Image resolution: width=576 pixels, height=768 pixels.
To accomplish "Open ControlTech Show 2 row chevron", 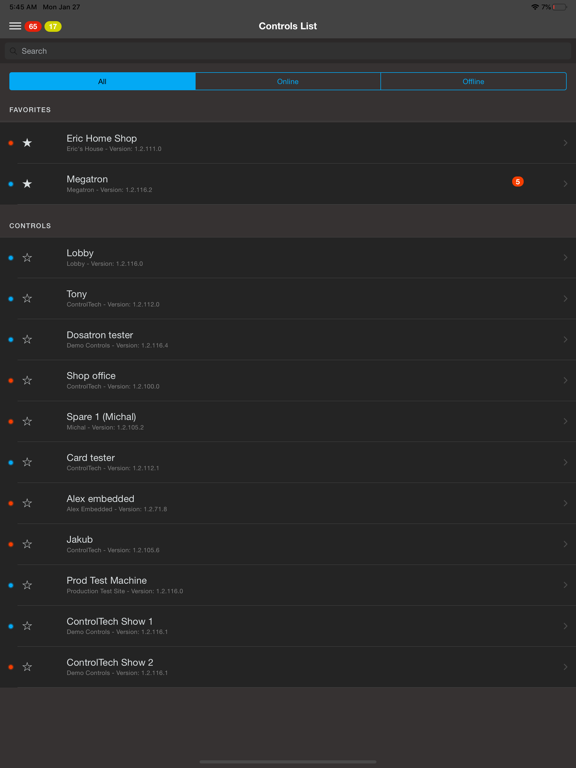I will (566, 667).
